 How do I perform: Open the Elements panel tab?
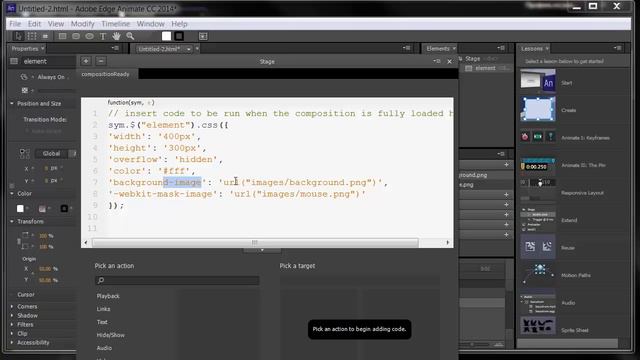(x=438, y=49)
